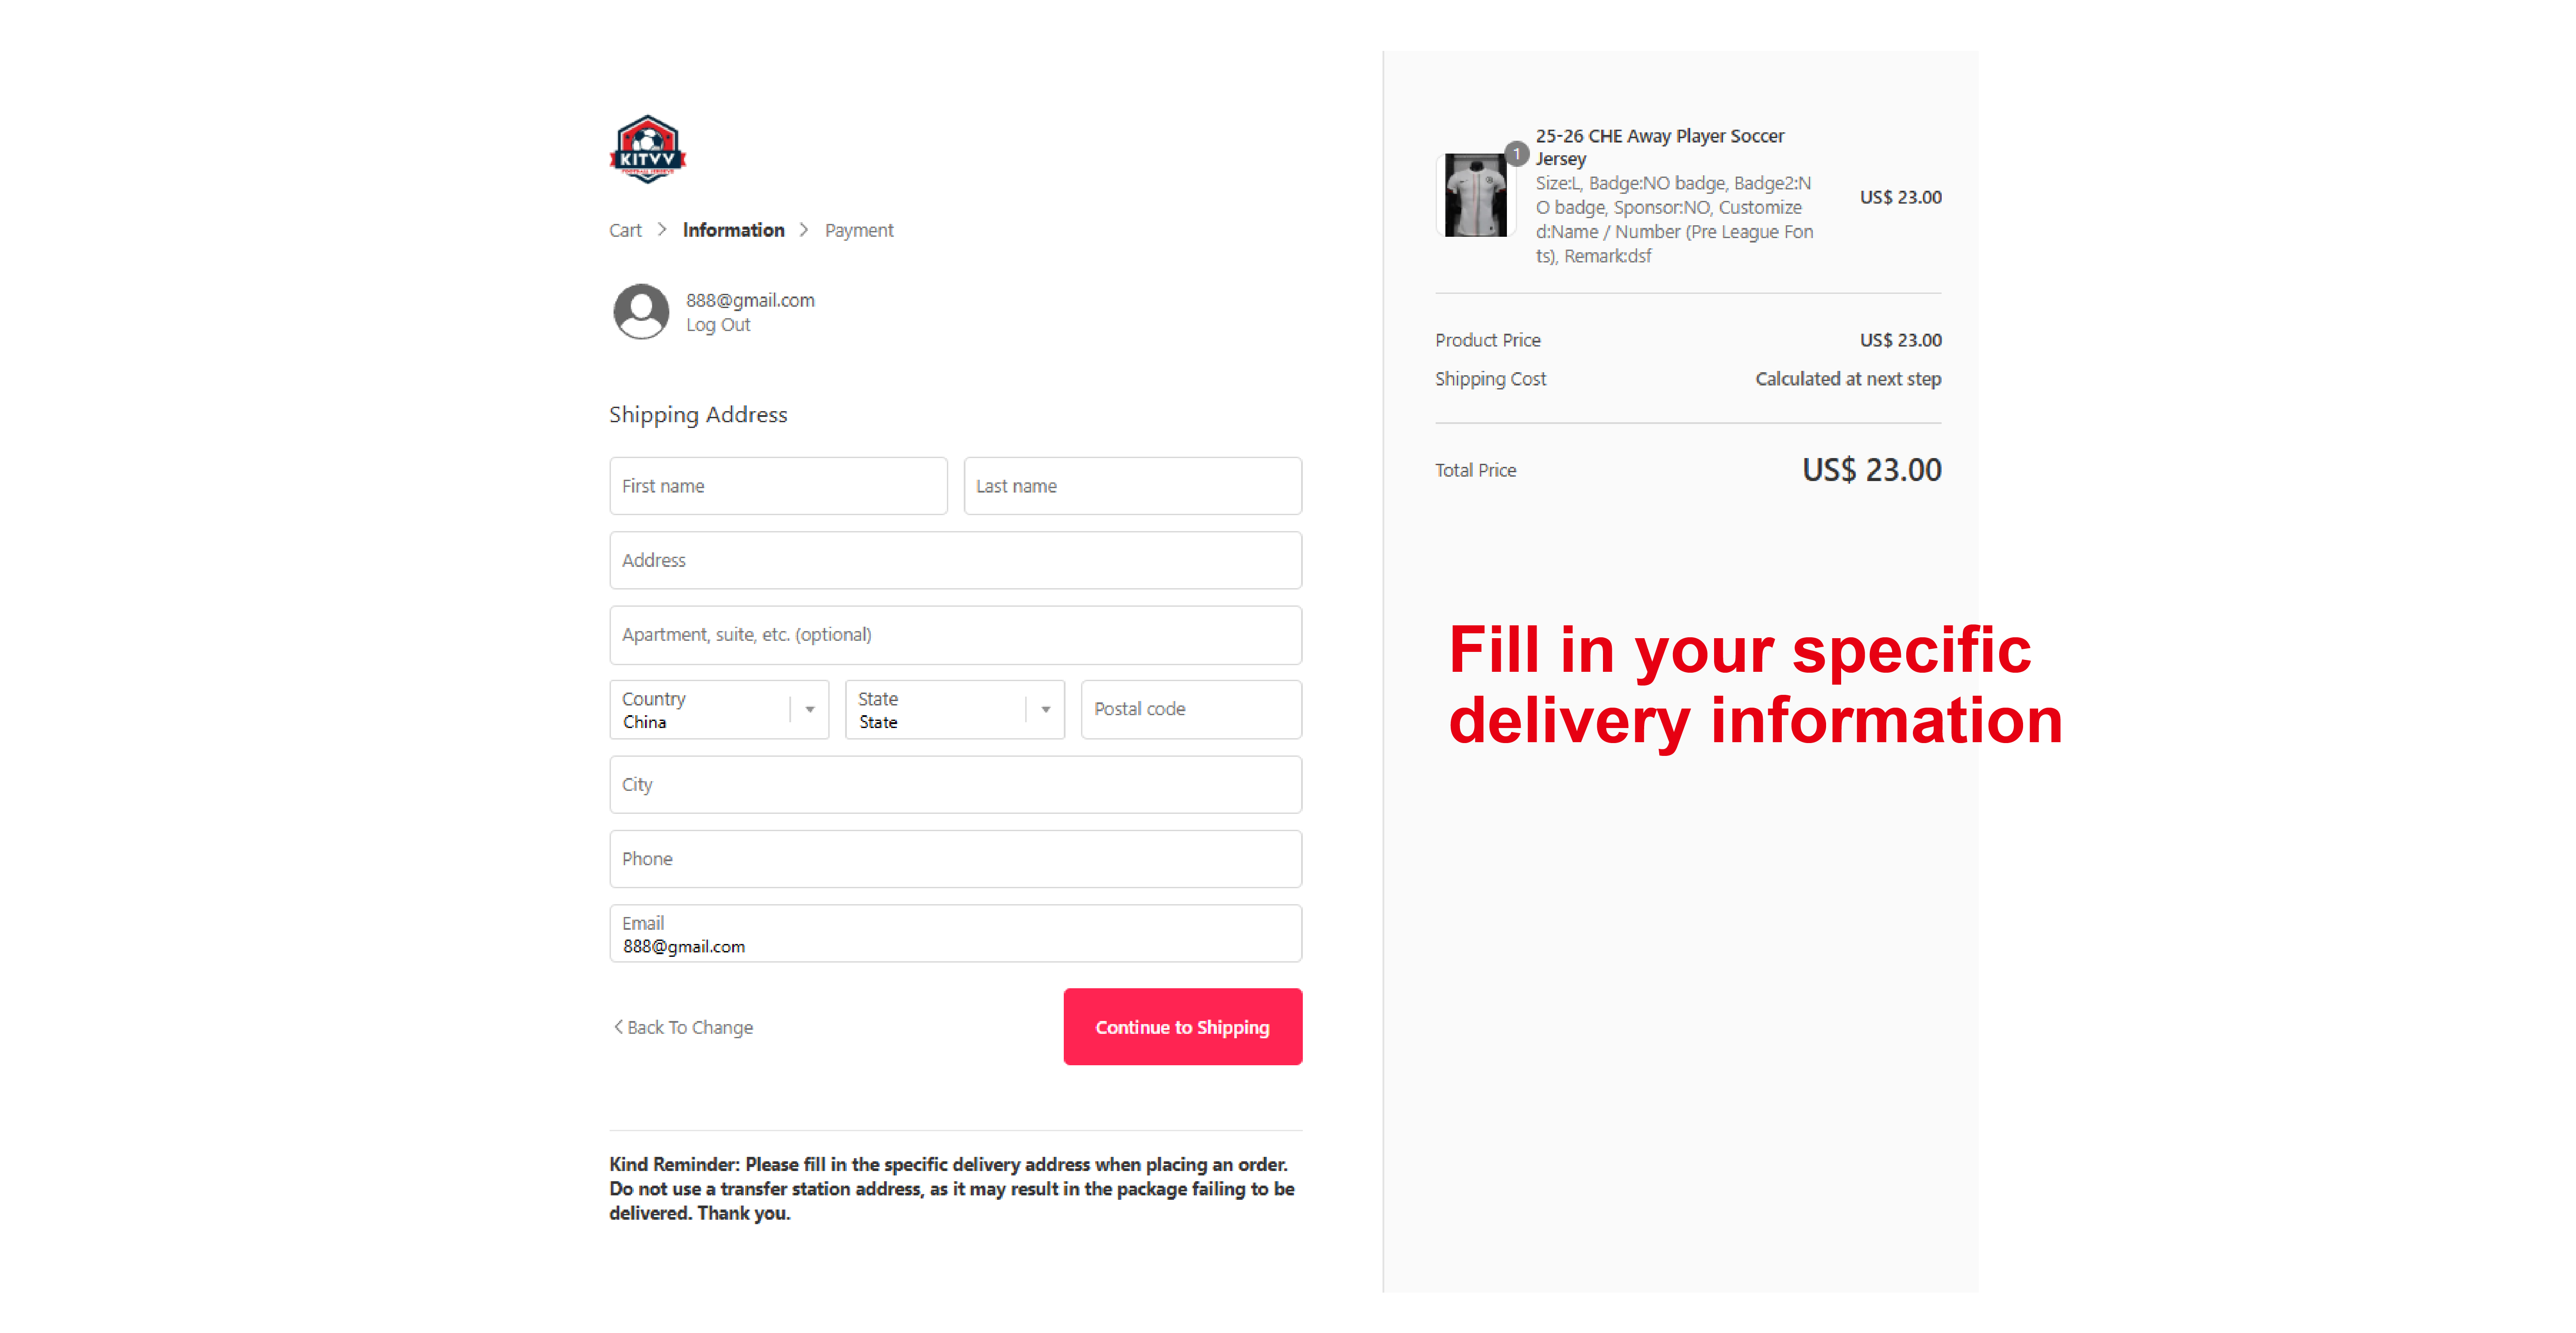Open the Information breadcrumb step
This screenshot has height=1333, width=2576.
(x=733, y=231)
